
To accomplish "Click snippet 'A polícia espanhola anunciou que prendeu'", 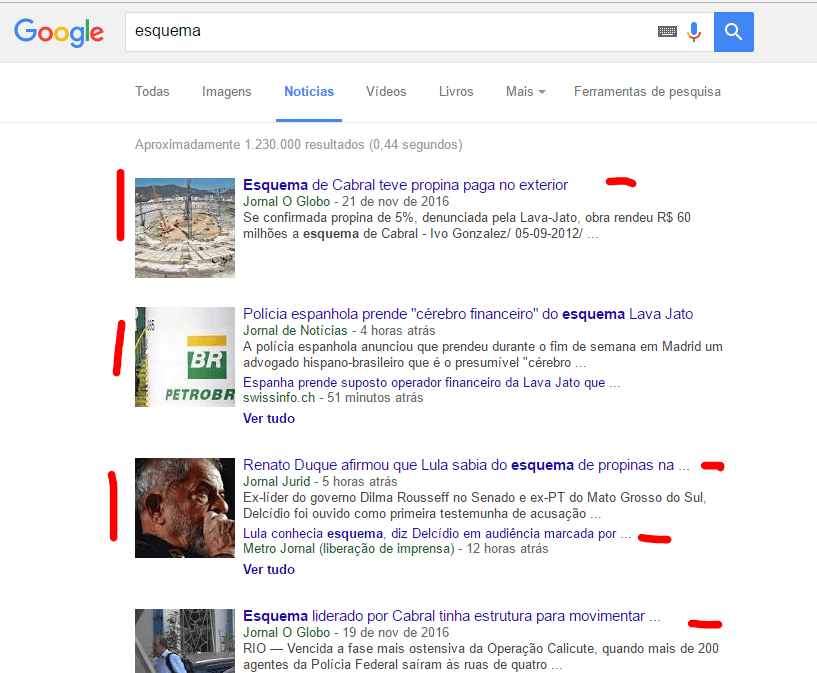I will pos(482,355).
